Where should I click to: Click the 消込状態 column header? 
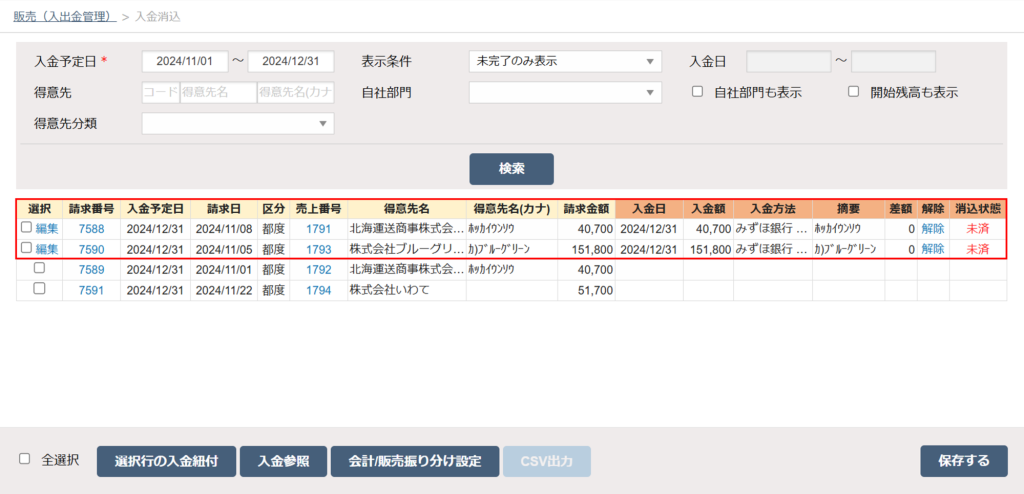tap(978, 208)
